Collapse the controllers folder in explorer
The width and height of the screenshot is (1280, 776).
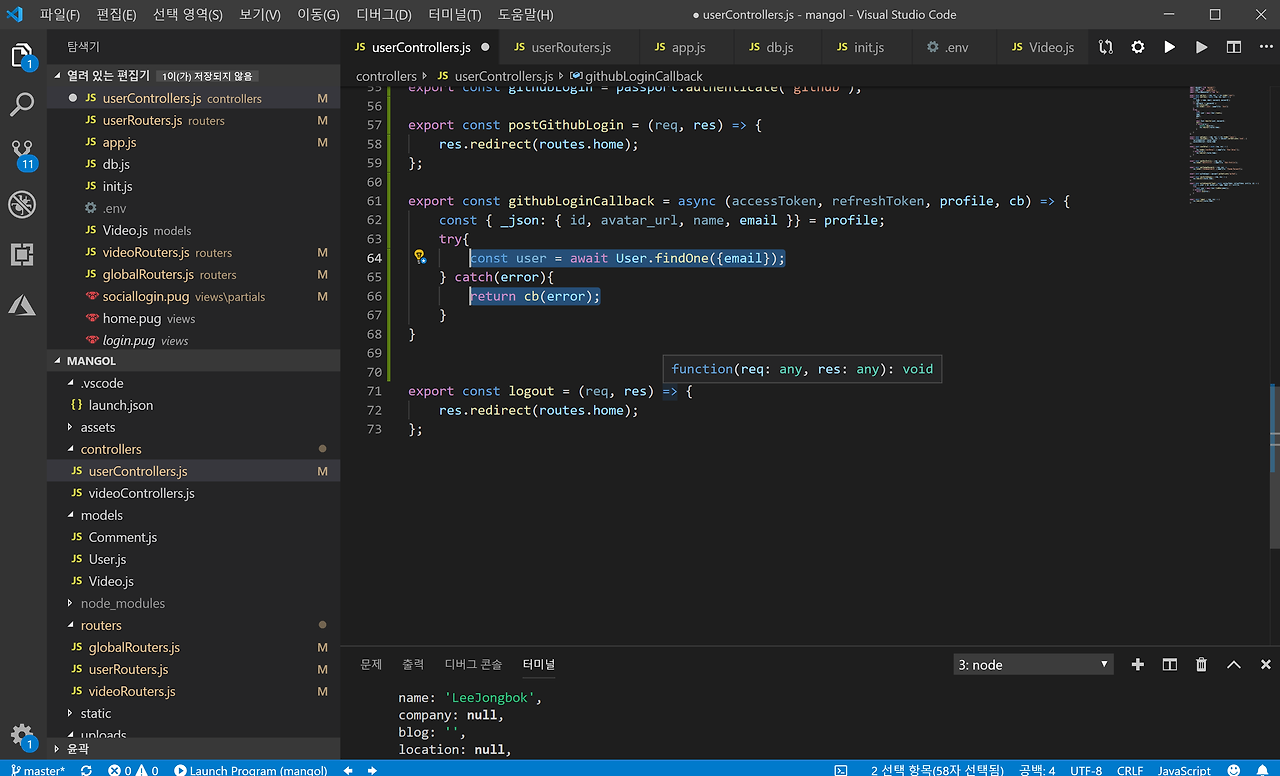click(x=111, y=449)
